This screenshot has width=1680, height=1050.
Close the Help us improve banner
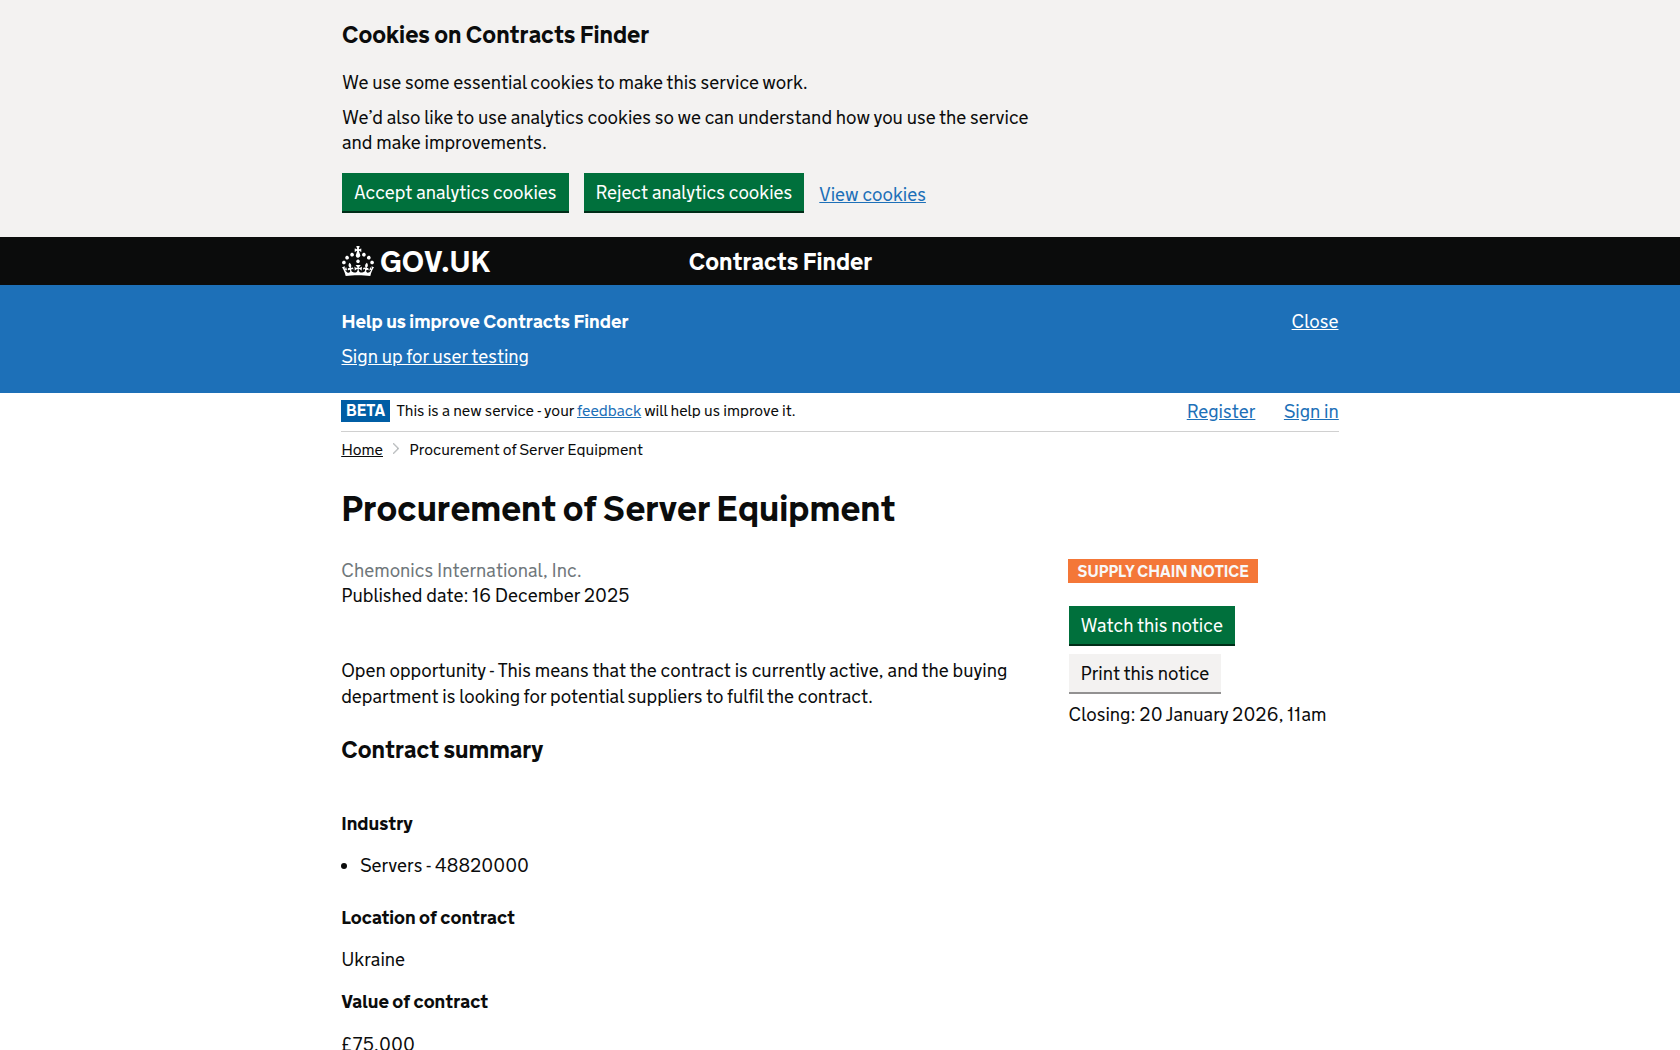(1314, 322)
